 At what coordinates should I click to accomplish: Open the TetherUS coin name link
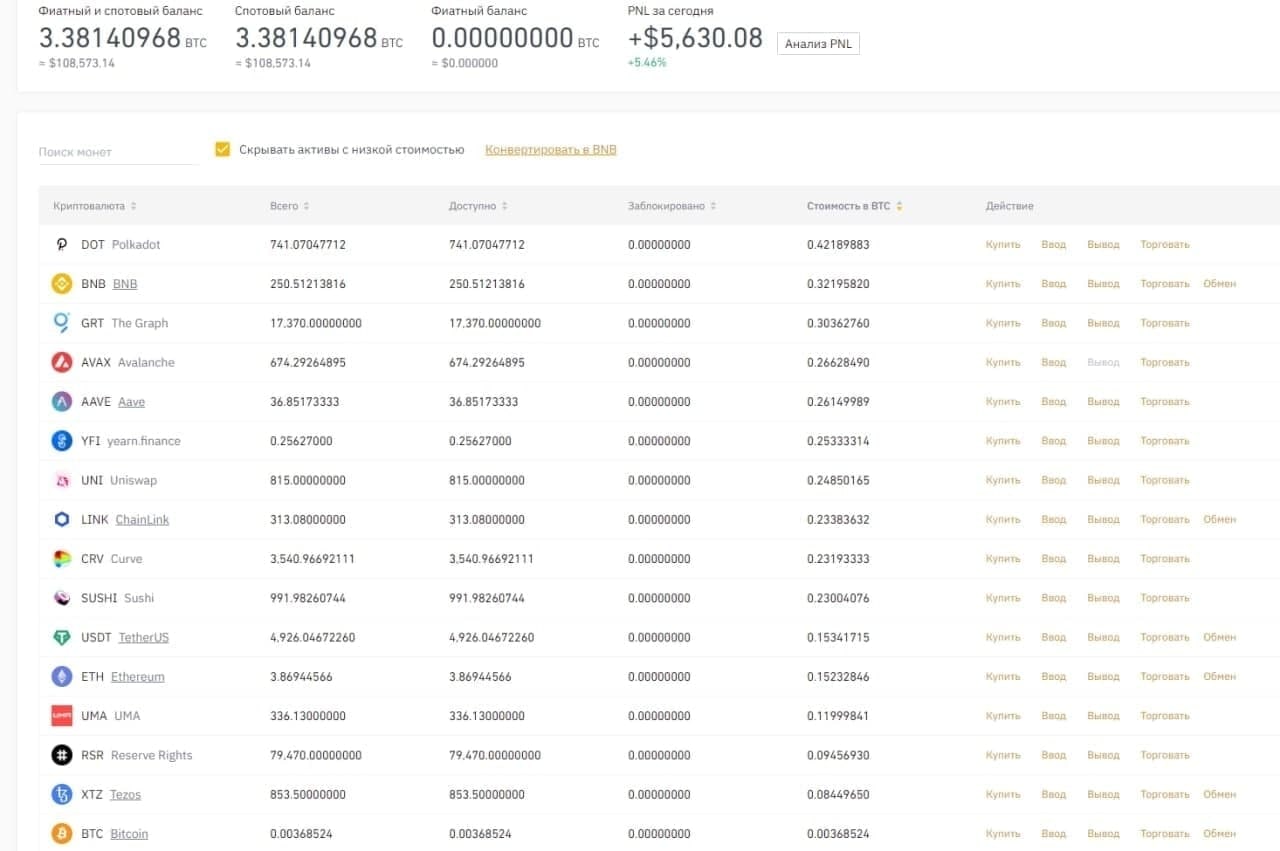tap(144, 637)
